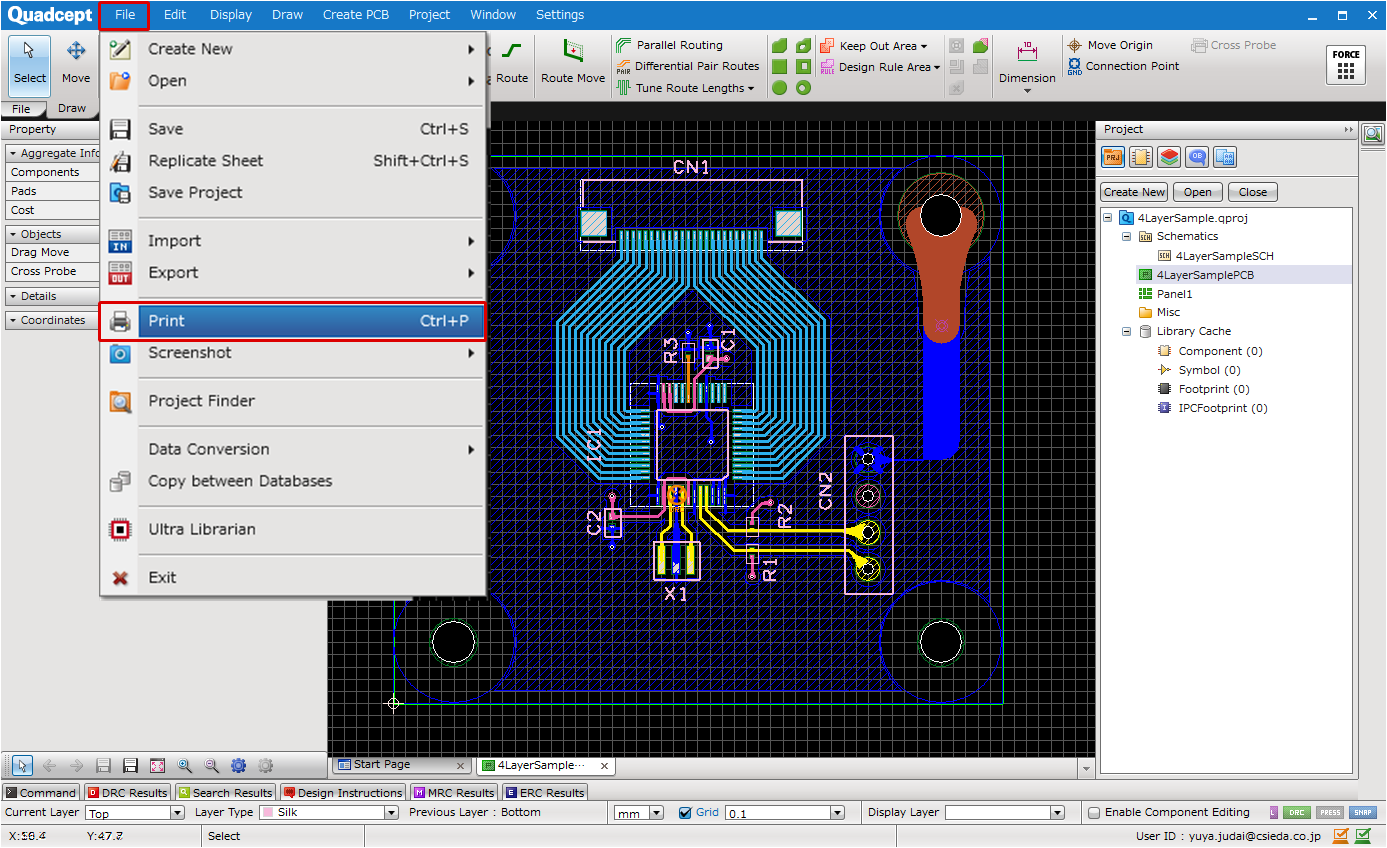Click Connection Point tool
The width and height of the screenshot is (1387, 848).
point(1123,66)
